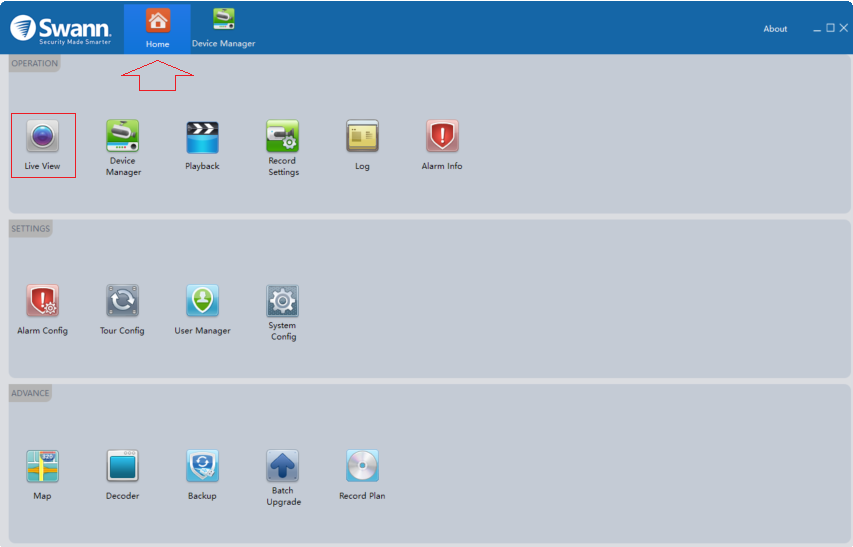Open User Manager
Viewport: 853px width, 547px height.
coord(202,301)
